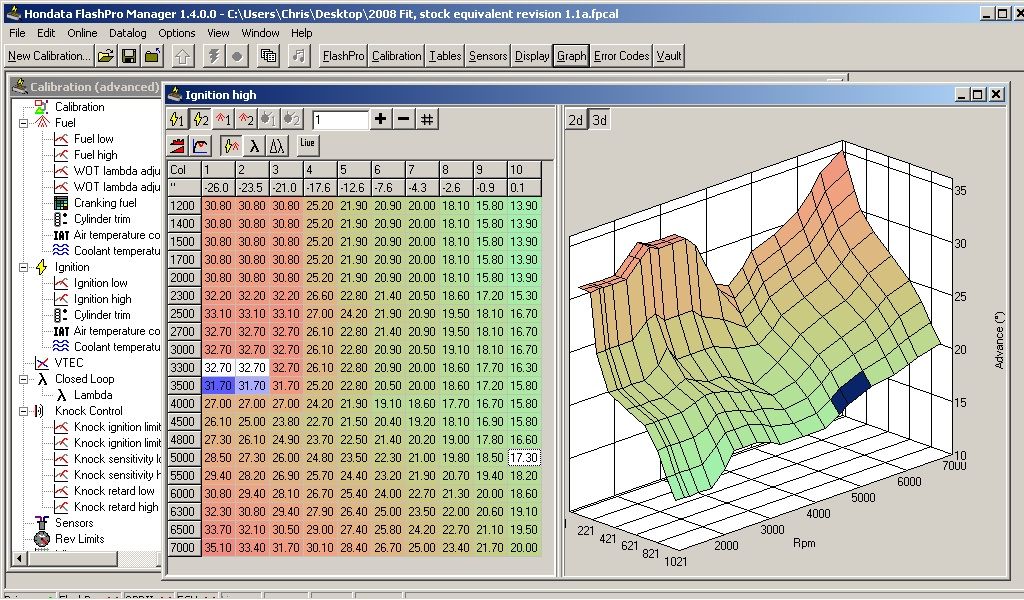Viewport: 1024px width, 600px height.
Task: Select Cranking fuel table icon
Action: click(x=61, y=203)
